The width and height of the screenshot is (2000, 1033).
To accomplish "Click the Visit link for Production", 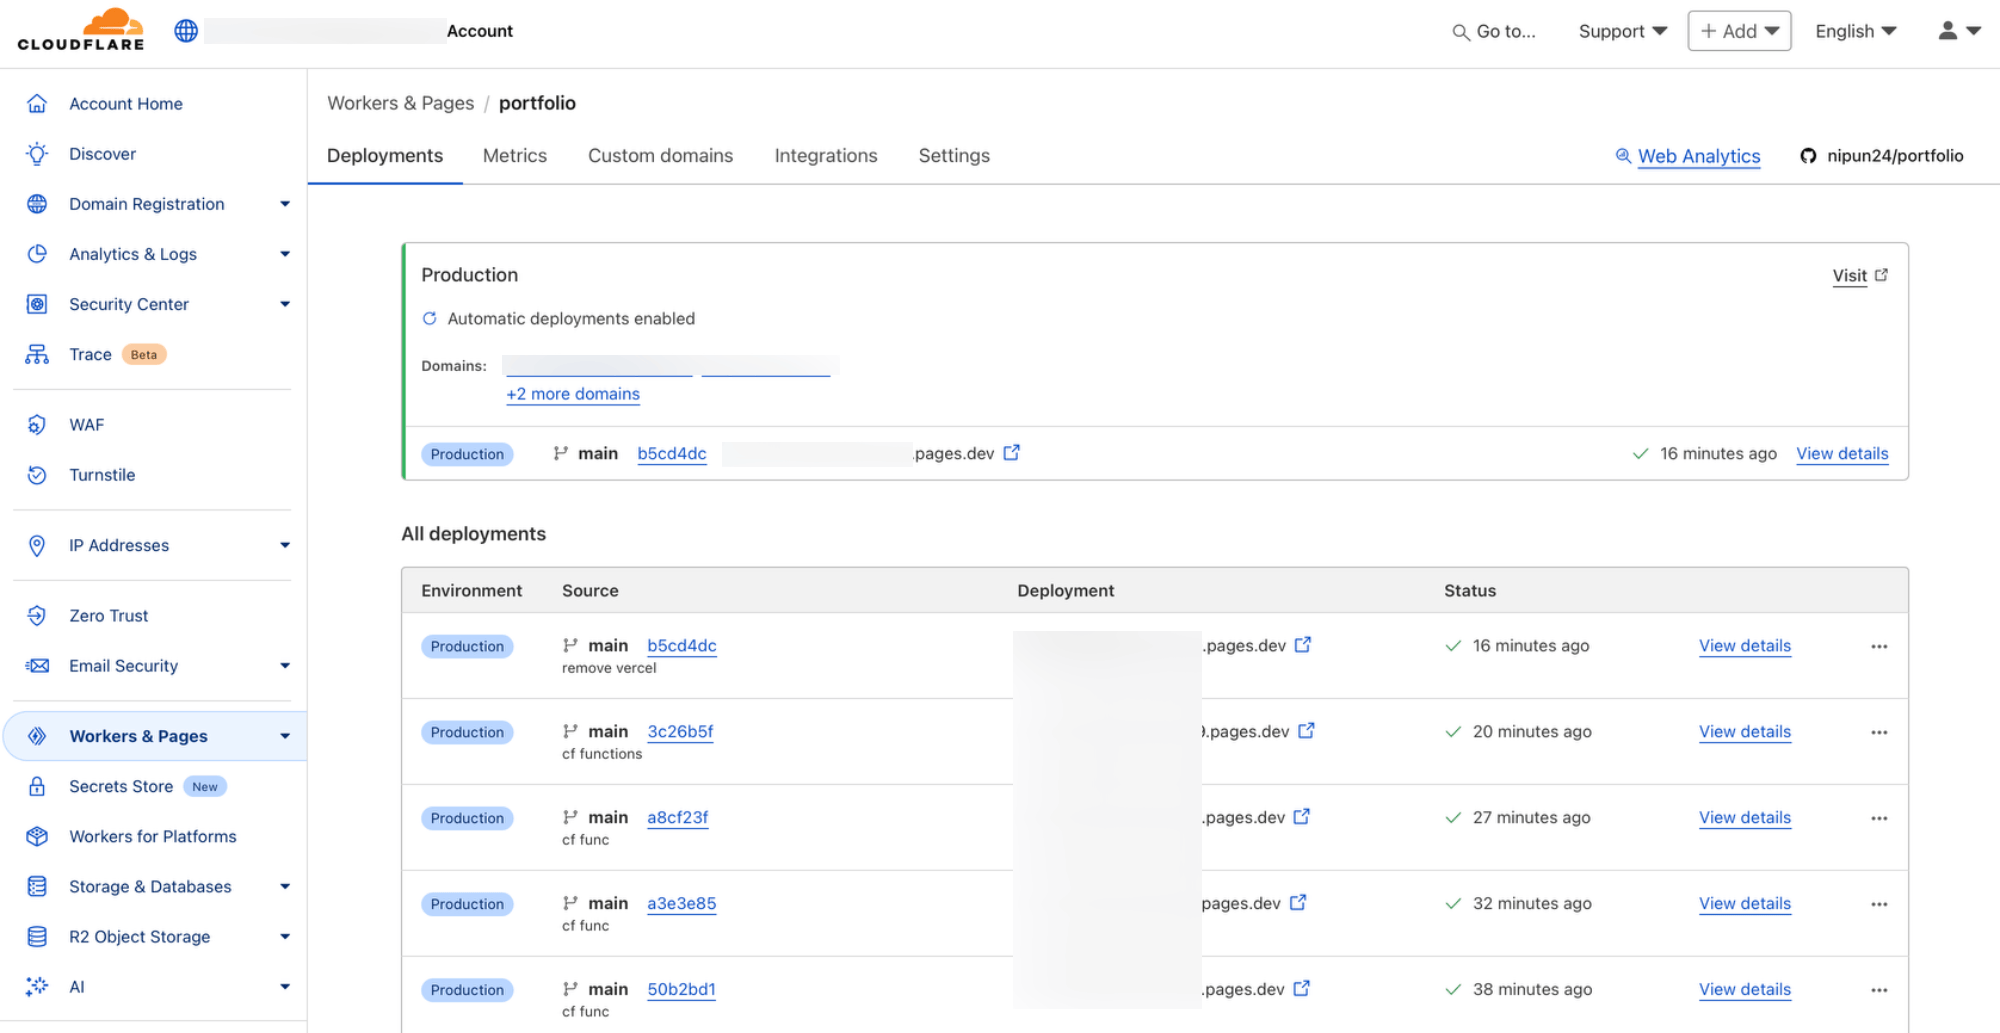I will (1850, 275).
